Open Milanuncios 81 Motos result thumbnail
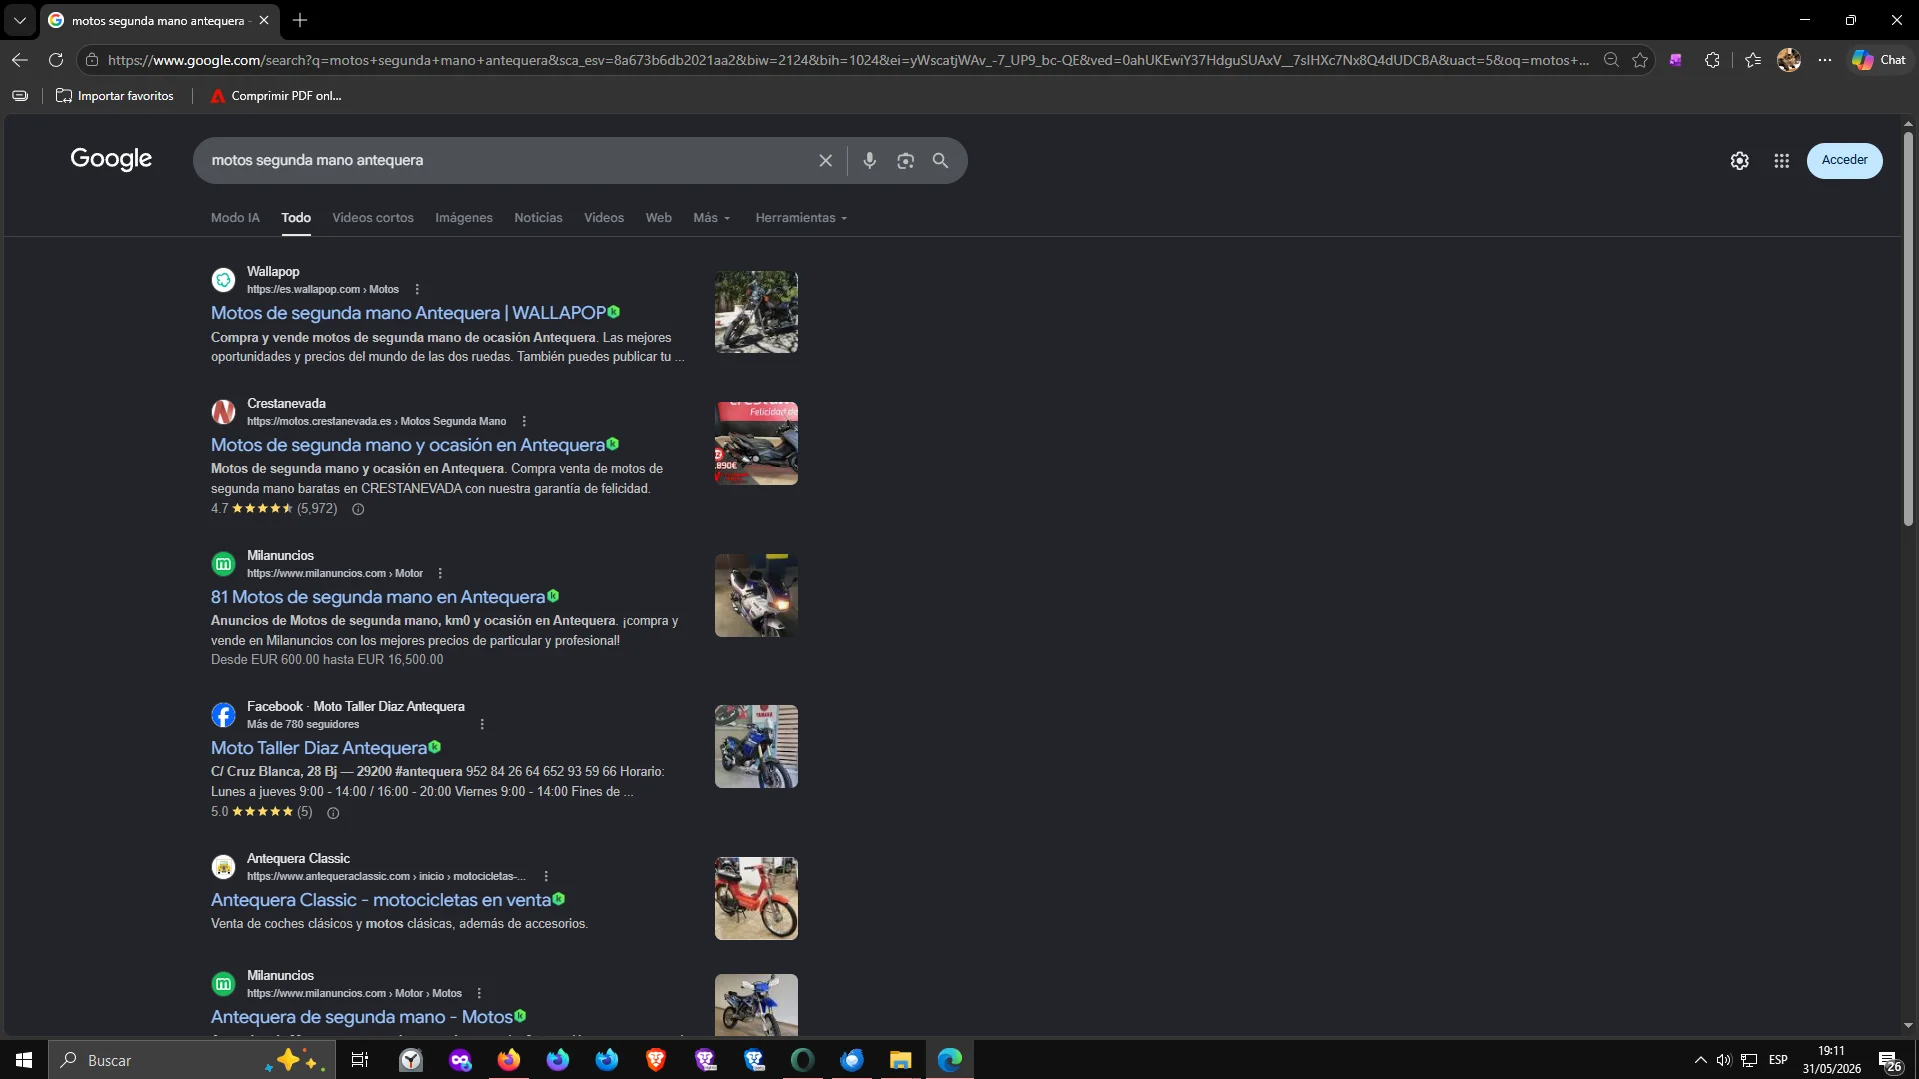 [756, 595]
